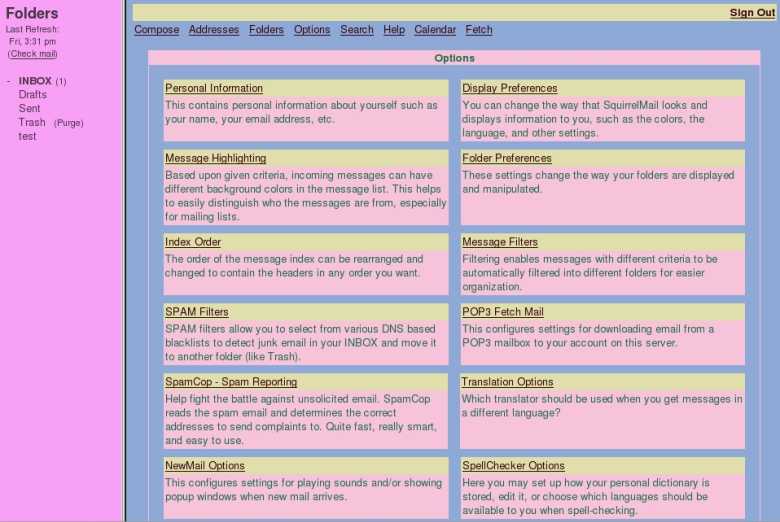Open SpellChecker Options
780x522 pixels.
513,466
